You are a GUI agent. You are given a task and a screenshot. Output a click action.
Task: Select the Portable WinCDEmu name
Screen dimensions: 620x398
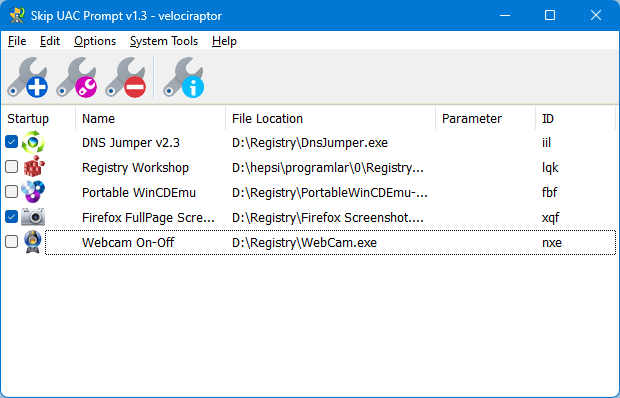point(139,192)
